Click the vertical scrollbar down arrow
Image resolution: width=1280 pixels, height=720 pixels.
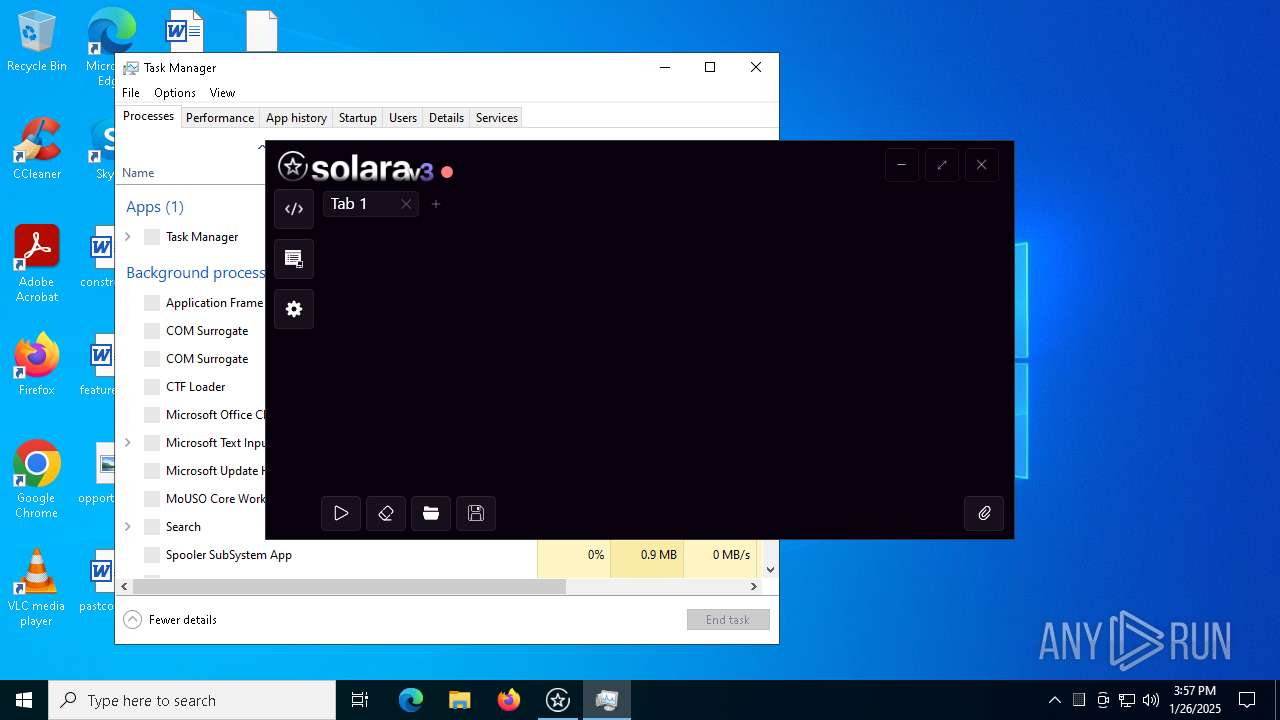(x=770, y=569)
